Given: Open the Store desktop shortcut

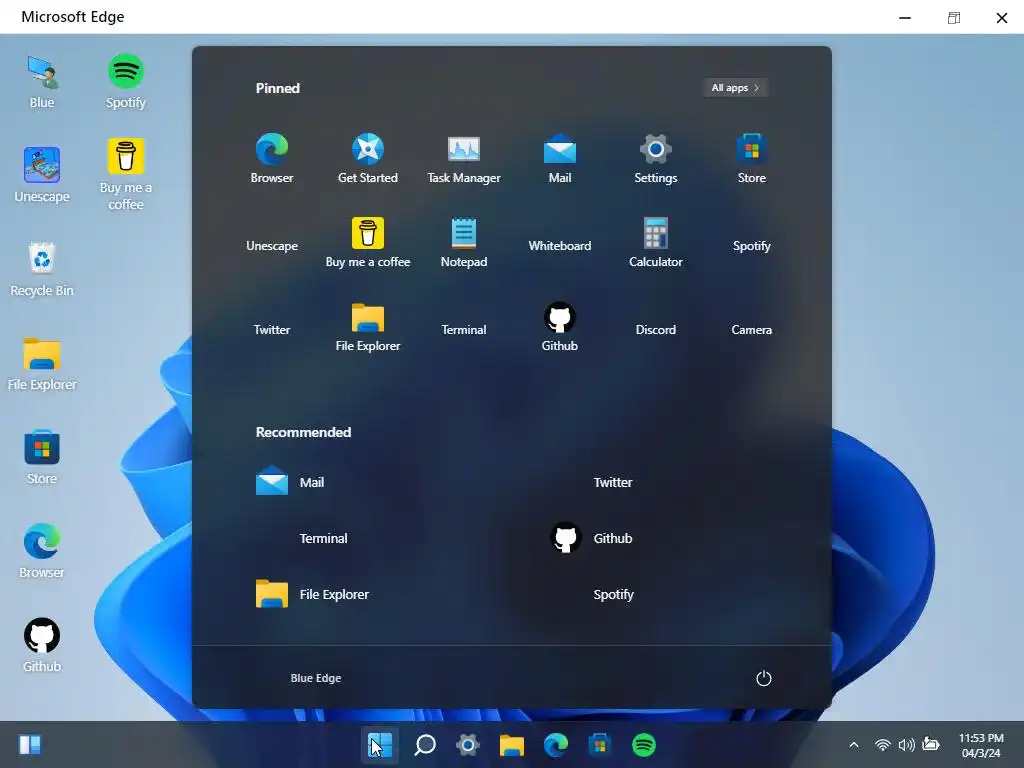Looking at the screenshot, I should (42, 457).
